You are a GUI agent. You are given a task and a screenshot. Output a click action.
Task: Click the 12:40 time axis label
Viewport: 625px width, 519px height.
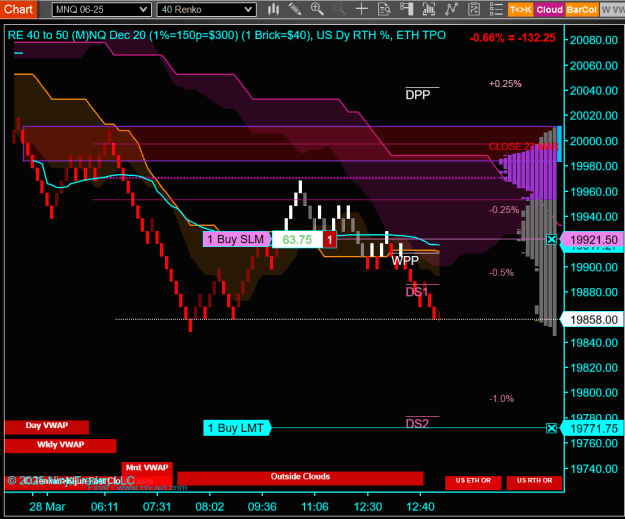point(420,507)
